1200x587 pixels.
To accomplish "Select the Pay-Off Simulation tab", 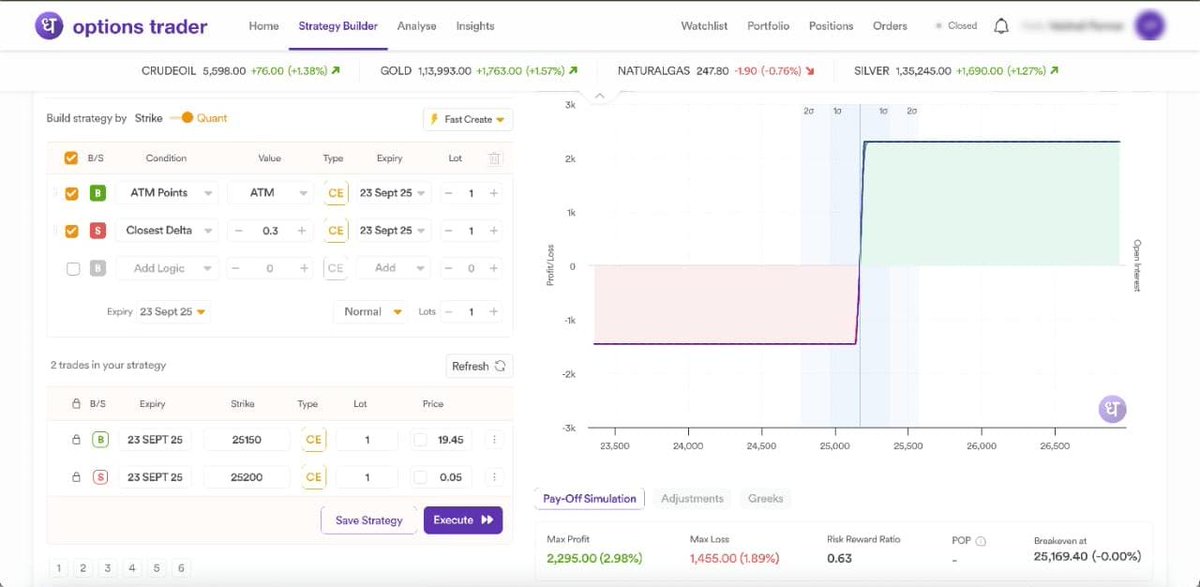I will click(590, 498).
